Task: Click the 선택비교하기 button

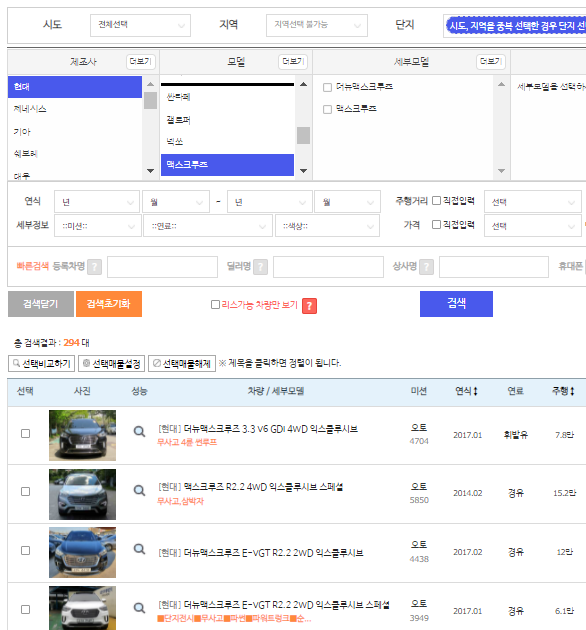Action: click(x=41, y=364)
